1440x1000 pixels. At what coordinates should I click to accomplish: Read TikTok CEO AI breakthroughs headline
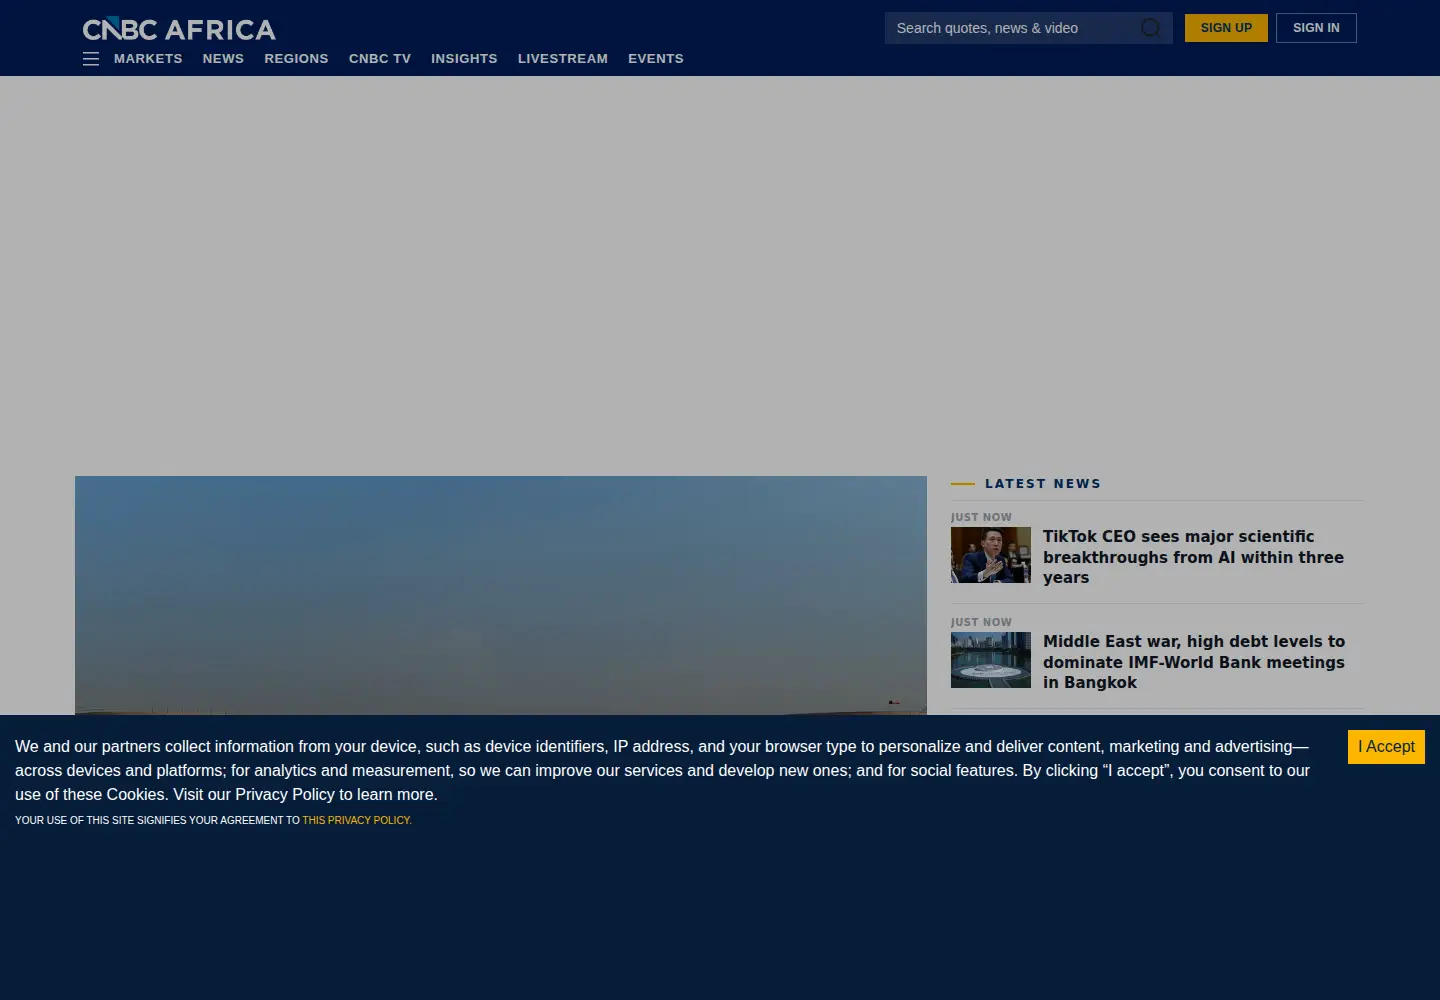[x=1193, y=557]
